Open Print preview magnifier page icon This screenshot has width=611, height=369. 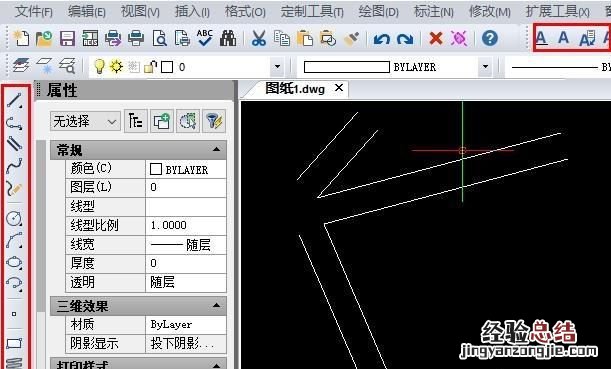click(x=159, y=39)
